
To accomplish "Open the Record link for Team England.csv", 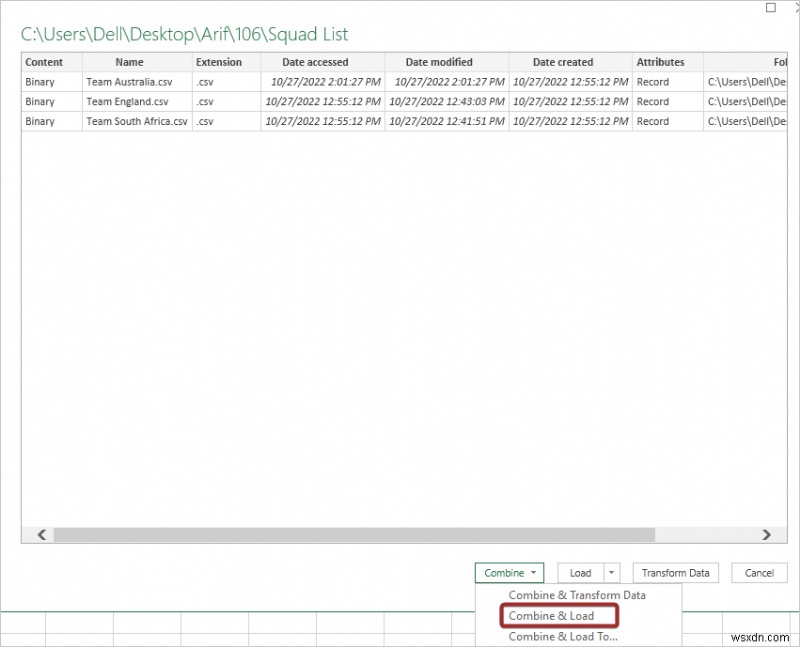I will click(x=652, y=101).
